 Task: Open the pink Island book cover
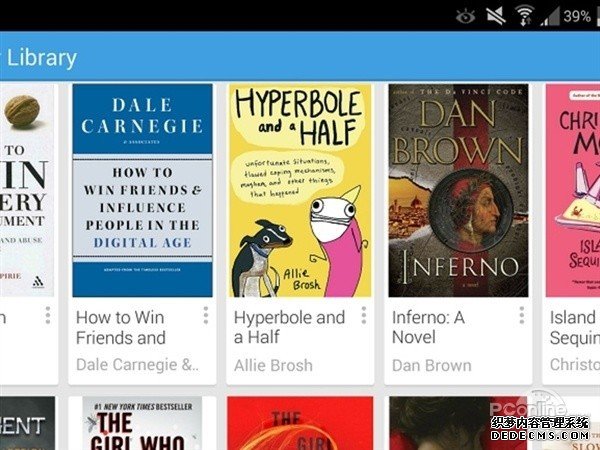tap(573, 190)
